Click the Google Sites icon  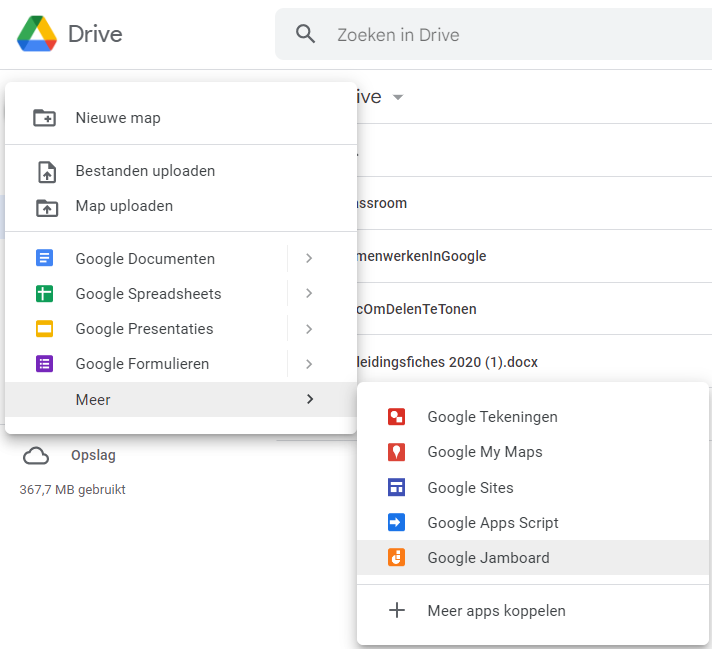click(x=396, y=487)
